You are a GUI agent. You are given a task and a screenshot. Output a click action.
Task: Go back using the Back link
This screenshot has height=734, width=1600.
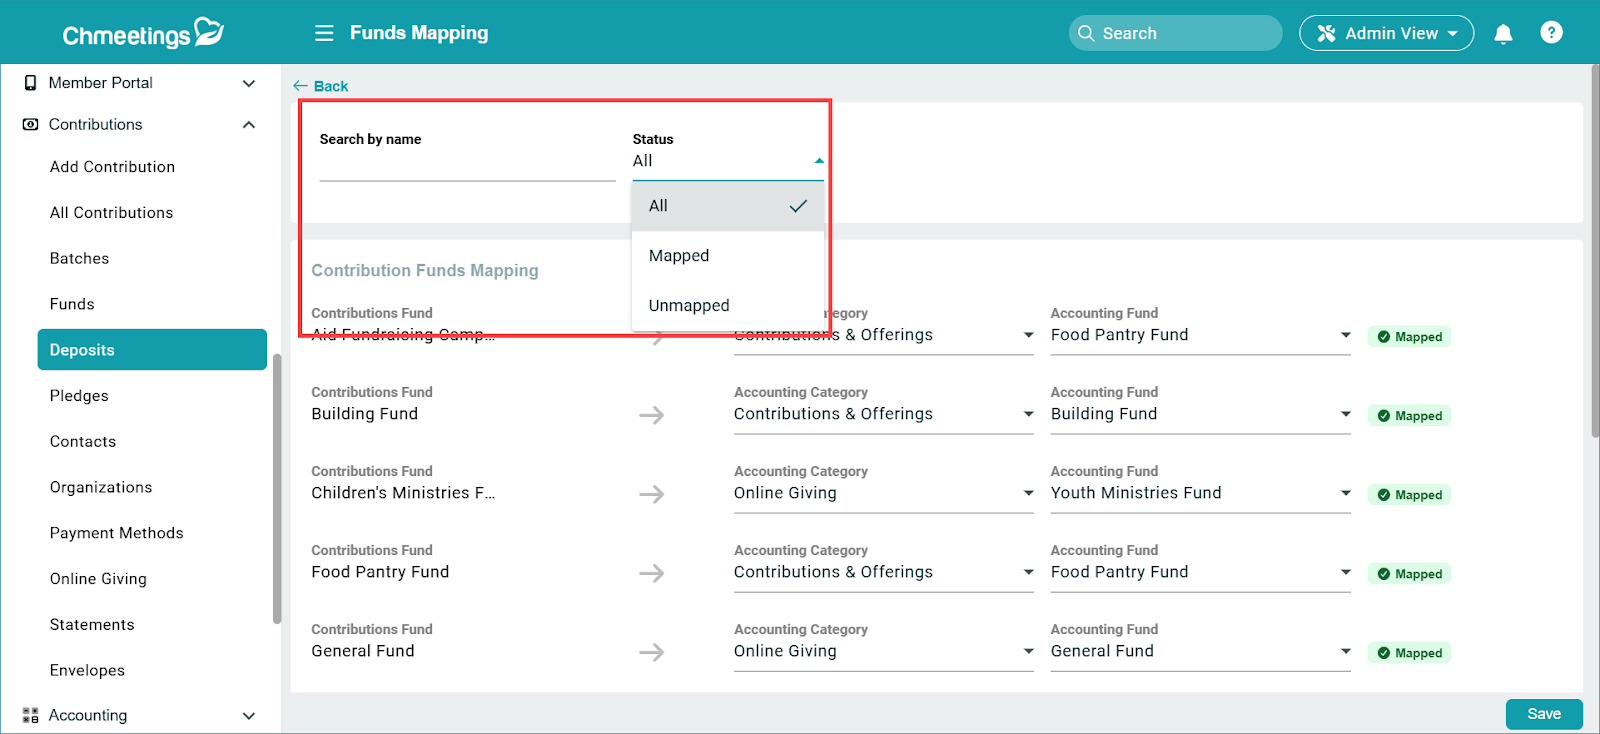pos(321,86)
